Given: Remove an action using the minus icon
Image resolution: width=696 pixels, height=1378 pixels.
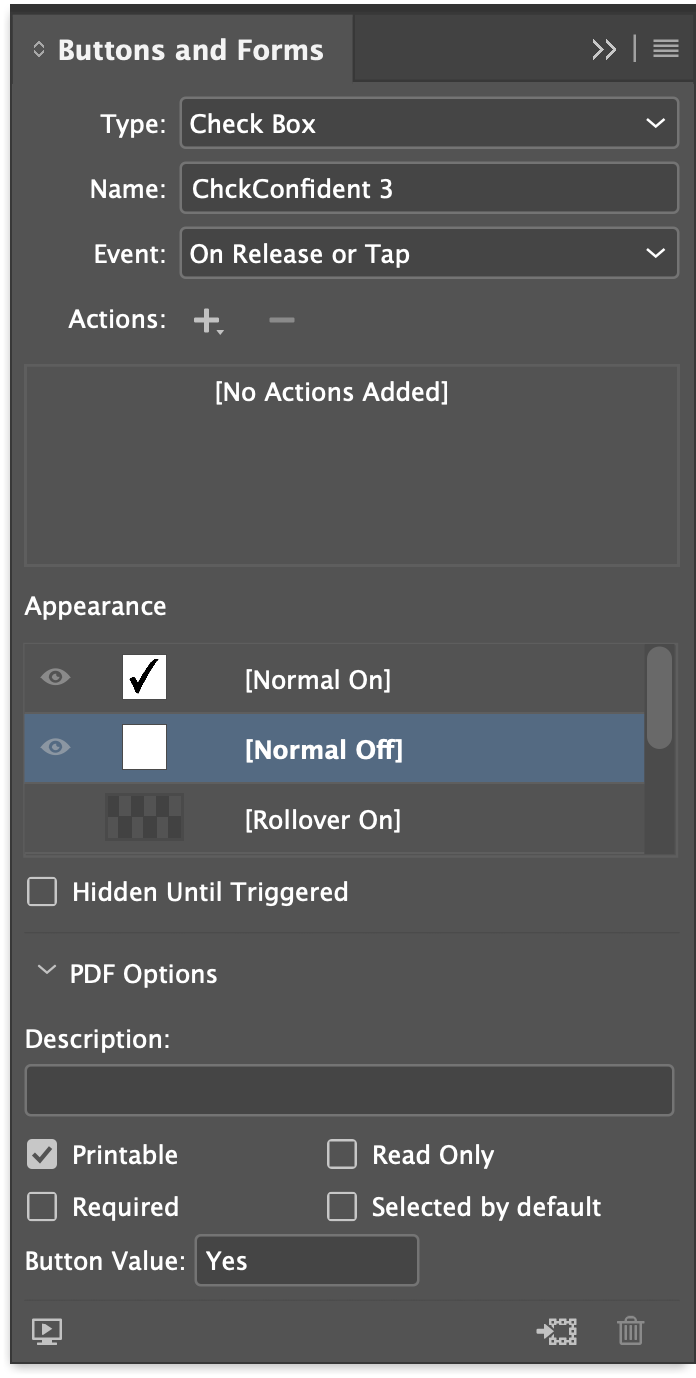Looking at the screenshot, I should [x=281, y=318].
